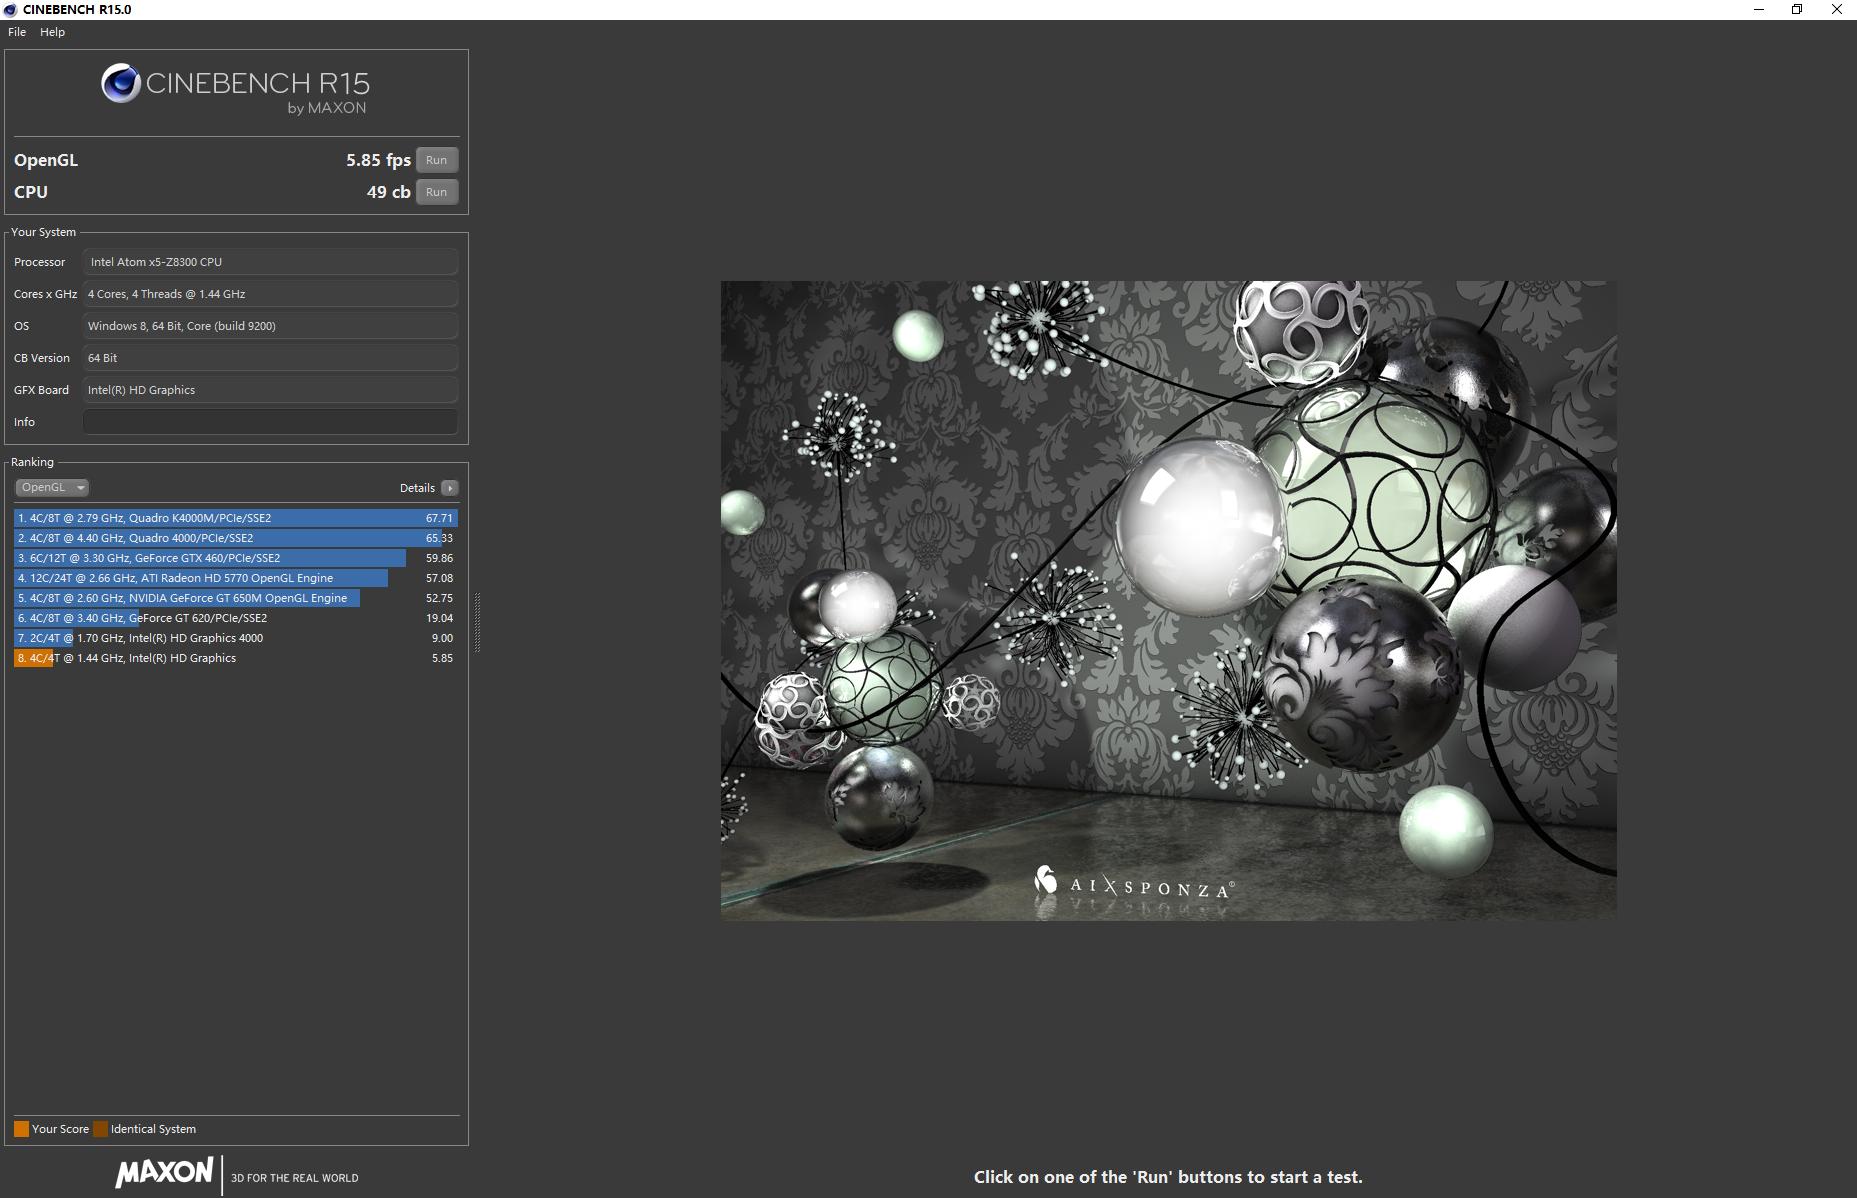The height and width of the screenshot is (1198, 1857).
Task: Click the Details arrow icon in Ranking
Action: click(450, 488)
